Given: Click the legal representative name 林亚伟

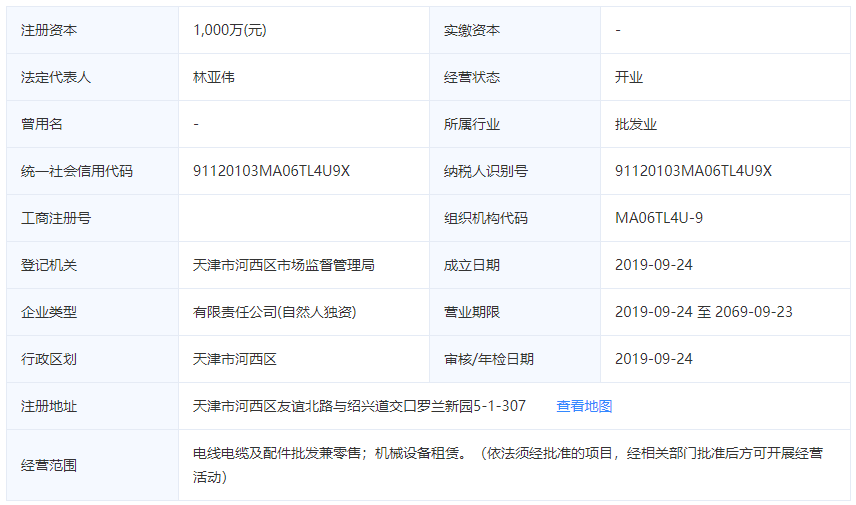Looking at the screenshot, I should [214, 77].
